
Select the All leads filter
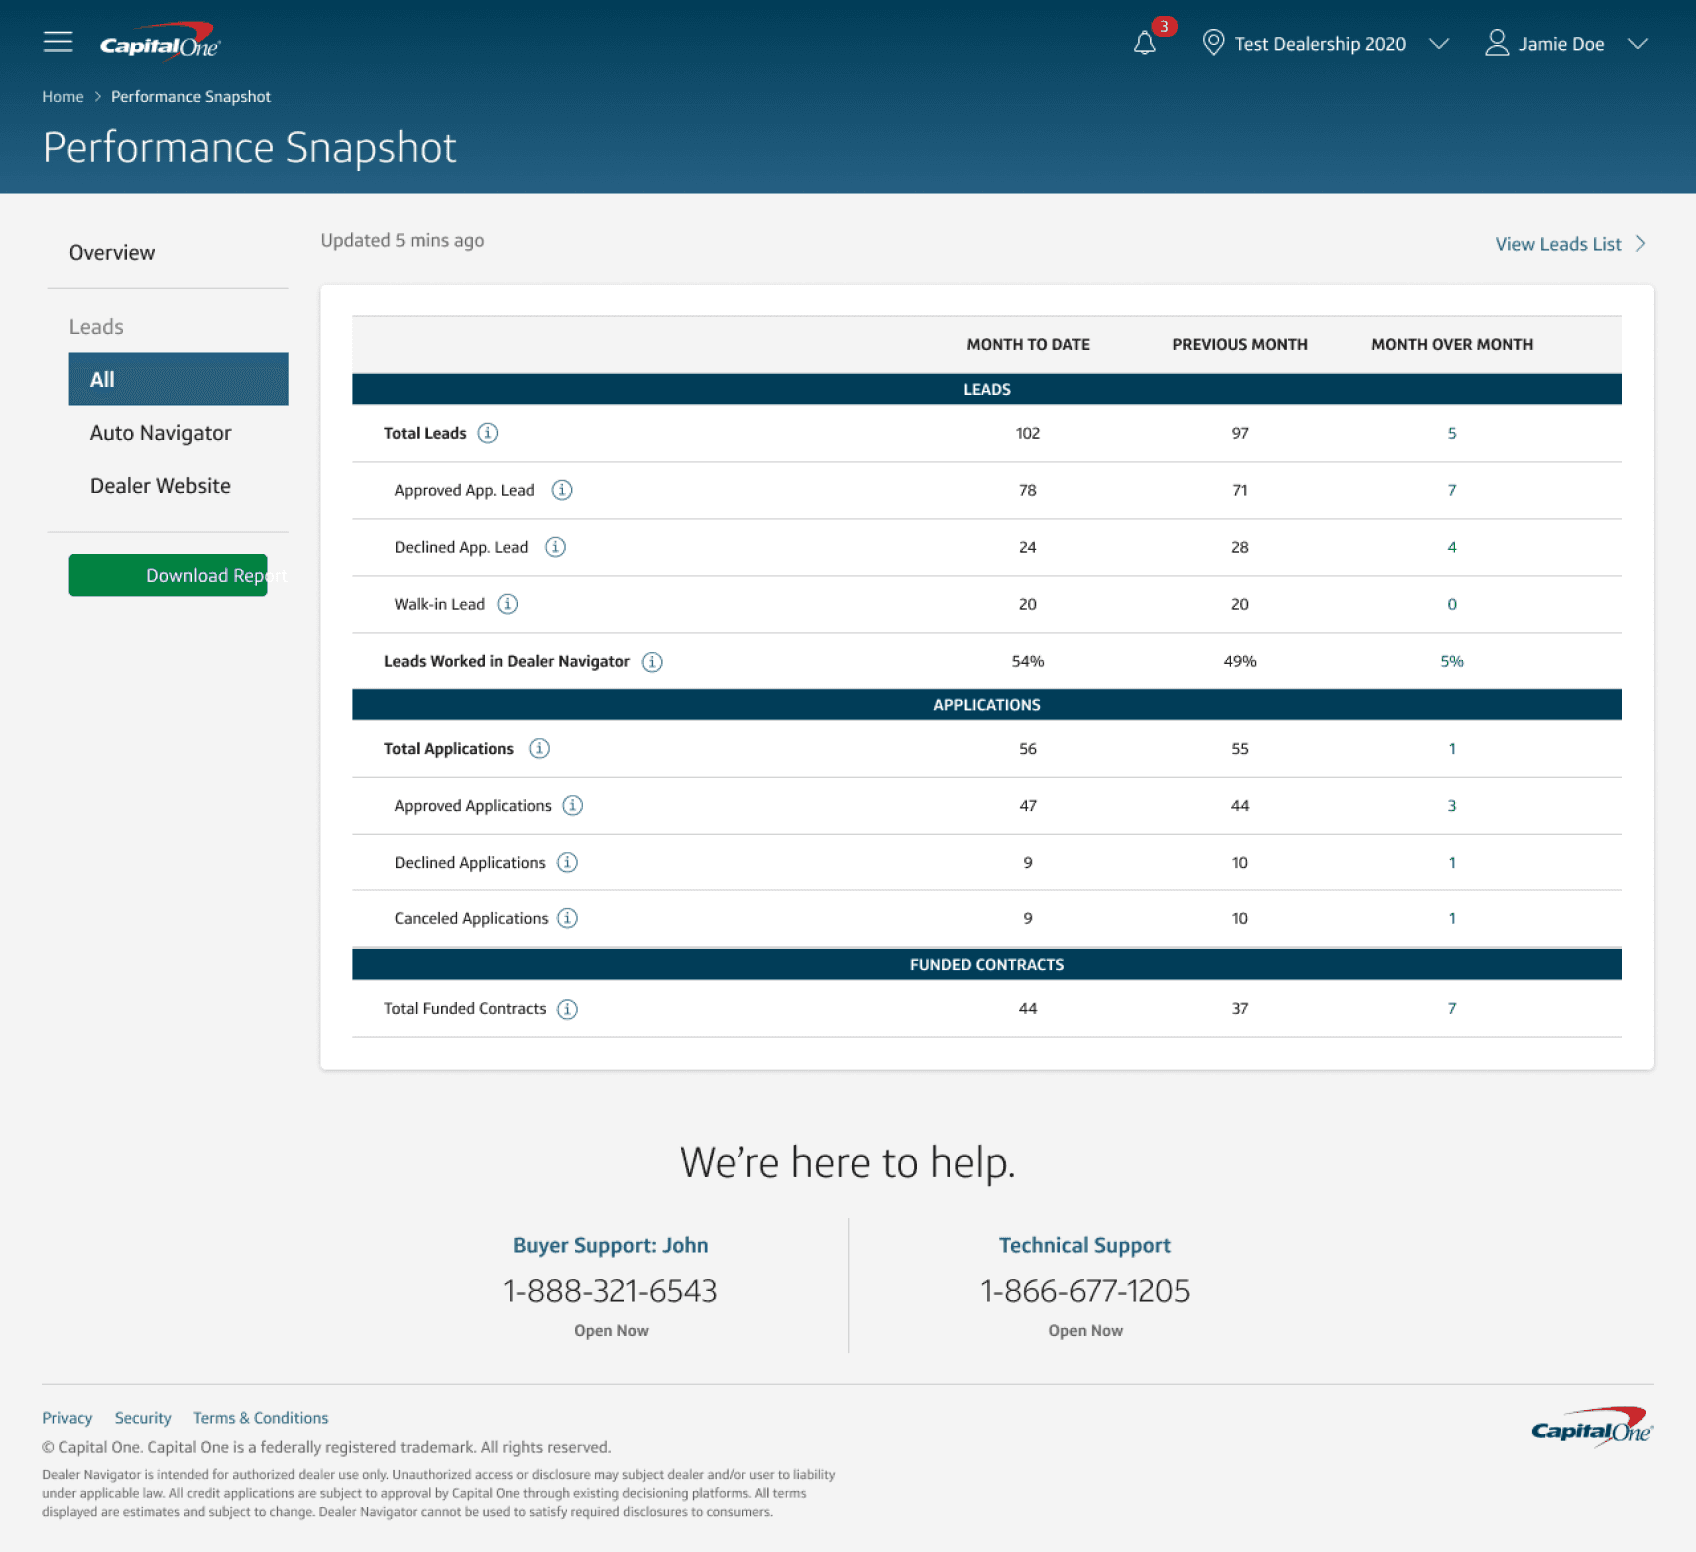pos(178,379)
